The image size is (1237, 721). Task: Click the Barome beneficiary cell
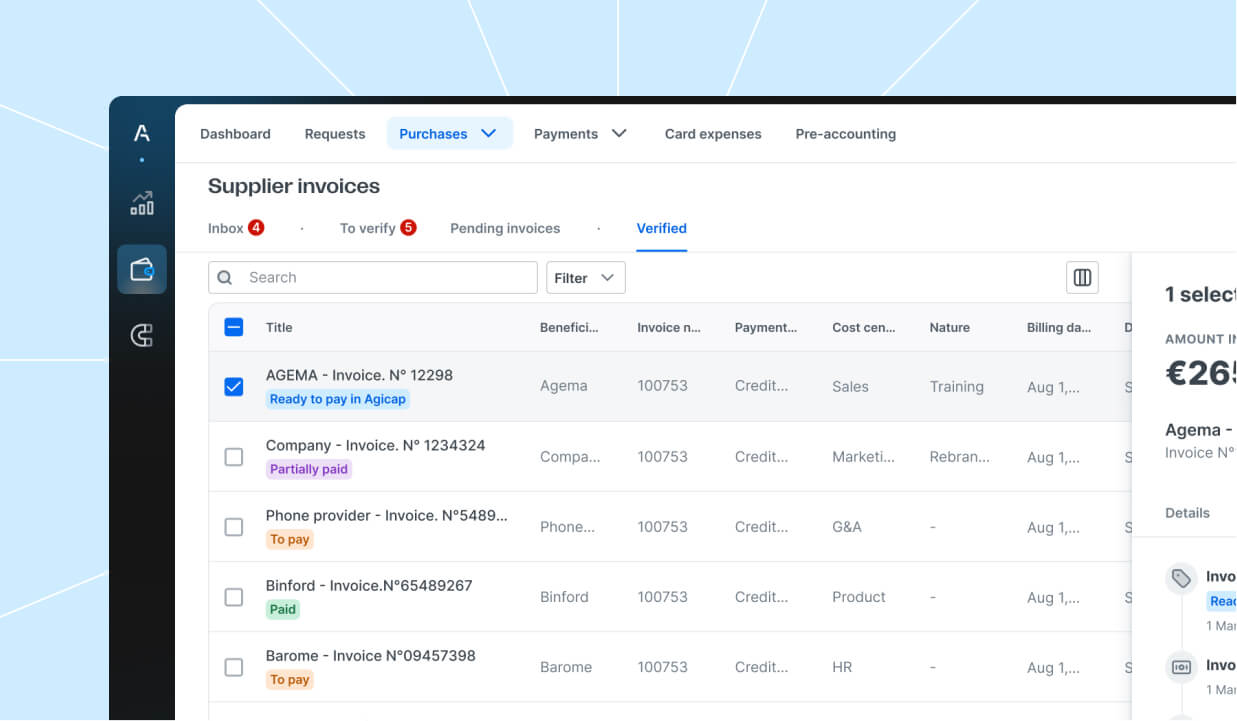566,667
